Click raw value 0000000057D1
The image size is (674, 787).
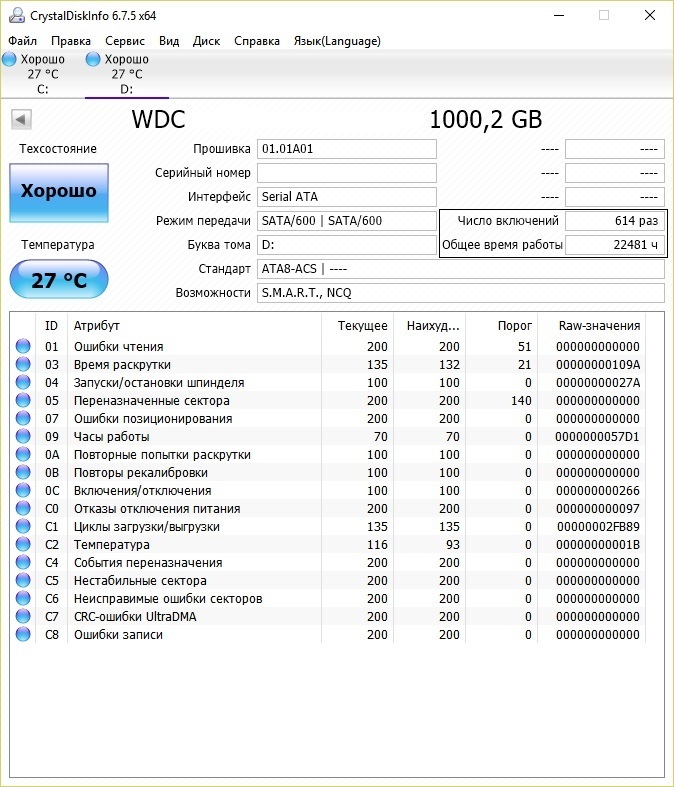[597, 437]
